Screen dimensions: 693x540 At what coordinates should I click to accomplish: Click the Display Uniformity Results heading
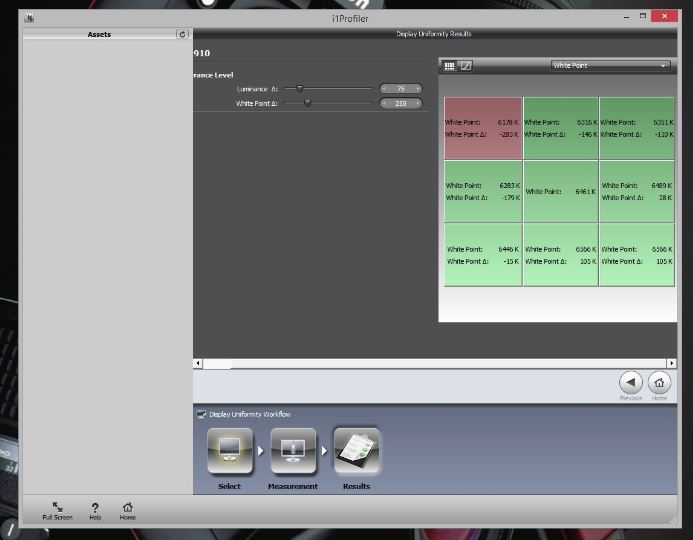tap(434, 34)
